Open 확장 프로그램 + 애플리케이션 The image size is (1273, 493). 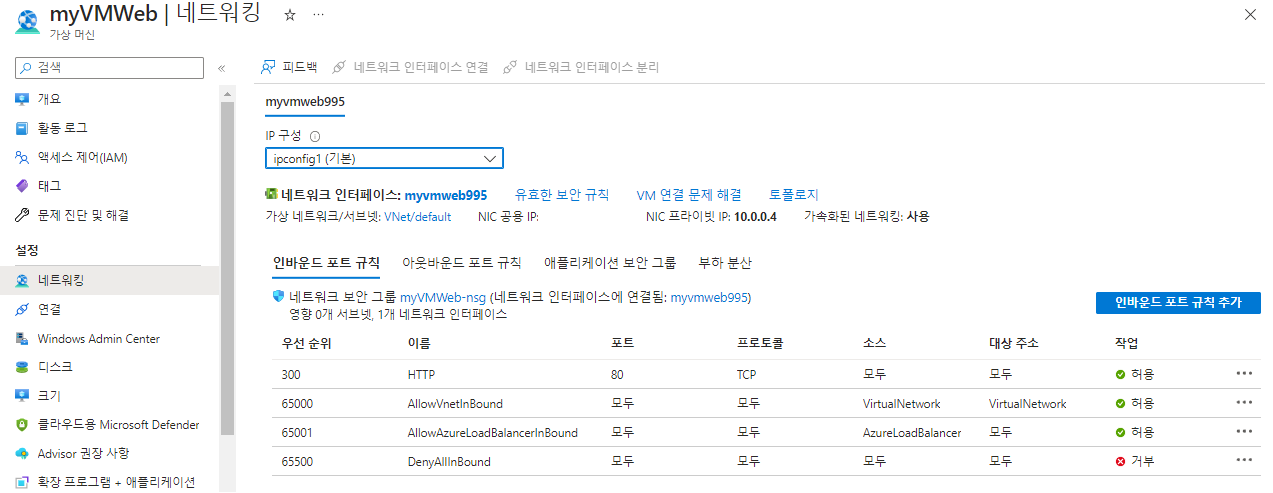(115, 482)
